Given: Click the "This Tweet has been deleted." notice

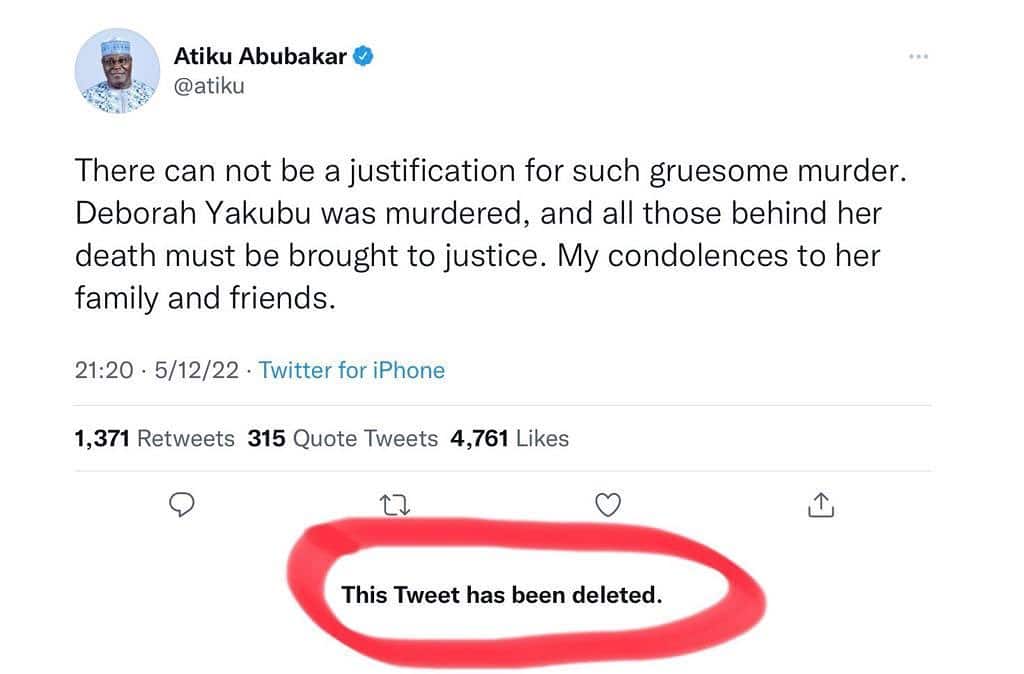Looking at the screenshot, I should click(x=501, y=596).
